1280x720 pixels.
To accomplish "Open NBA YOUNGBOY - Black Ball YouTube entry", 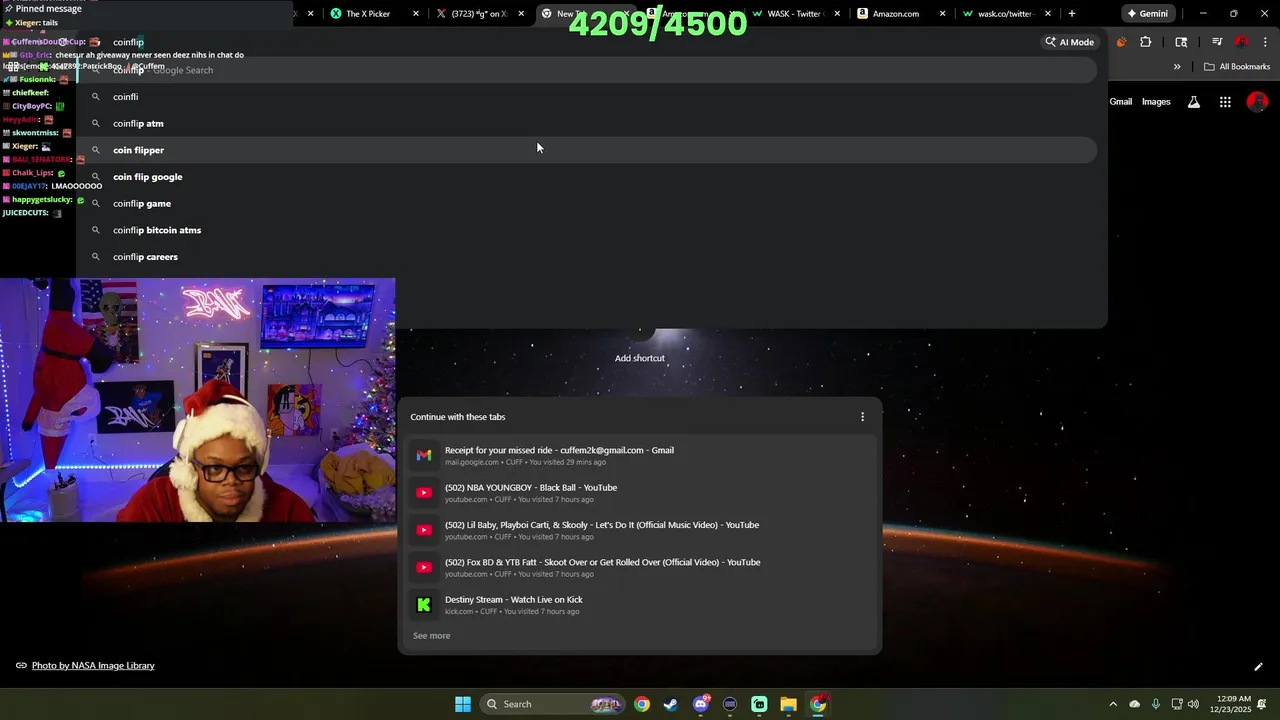I will [640, 493].
